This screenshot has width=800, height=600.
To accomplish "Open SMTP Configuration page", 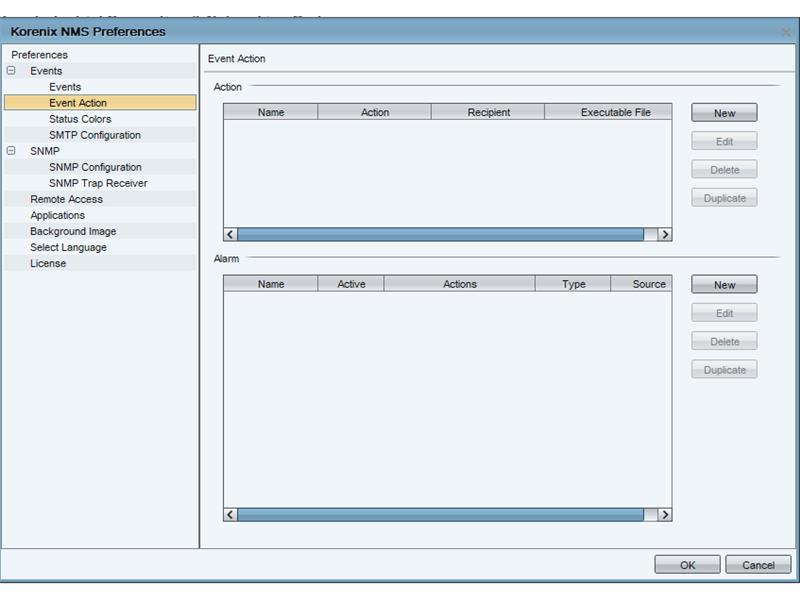I will [x=95, y=135].
